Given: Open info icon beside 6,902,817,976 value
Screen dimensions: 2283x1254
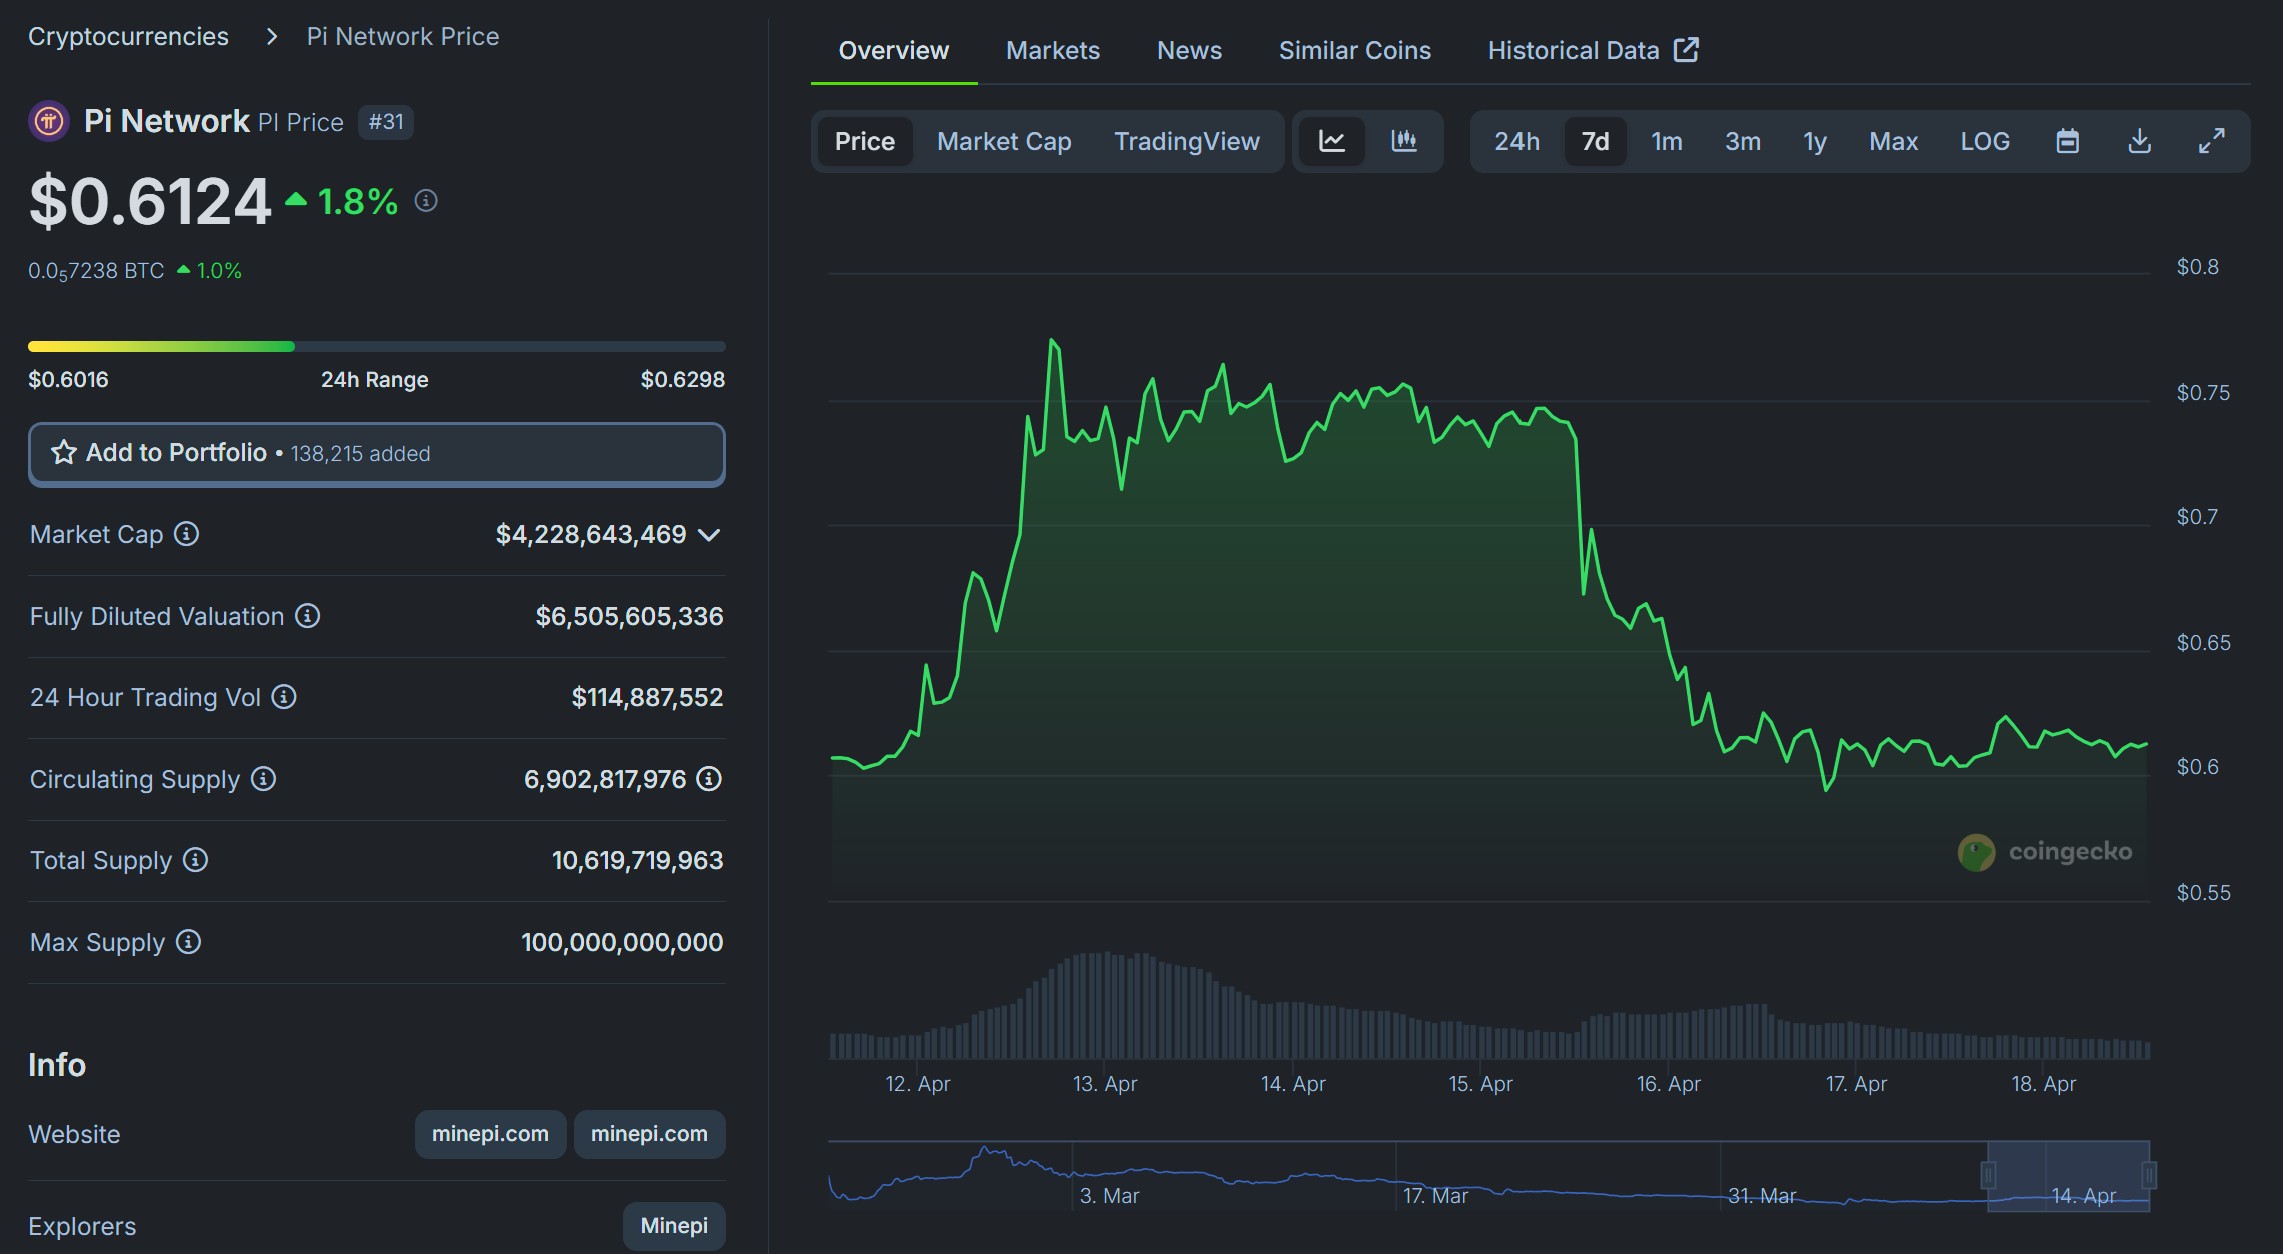Looking at the screenshot, I should 709,779.
